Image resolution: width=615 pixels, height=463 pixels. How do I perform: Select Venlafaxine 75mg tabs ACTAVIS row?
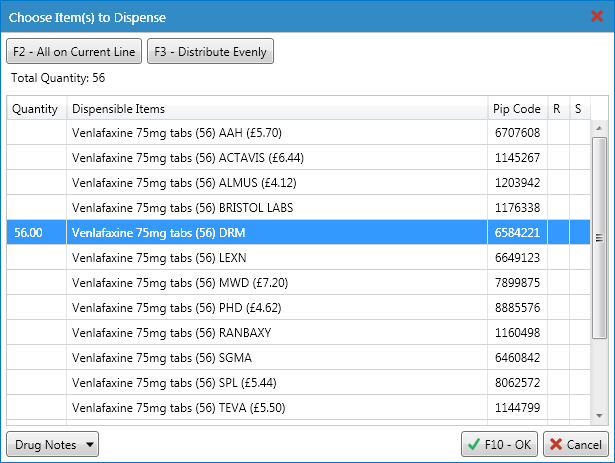point(298,158)
